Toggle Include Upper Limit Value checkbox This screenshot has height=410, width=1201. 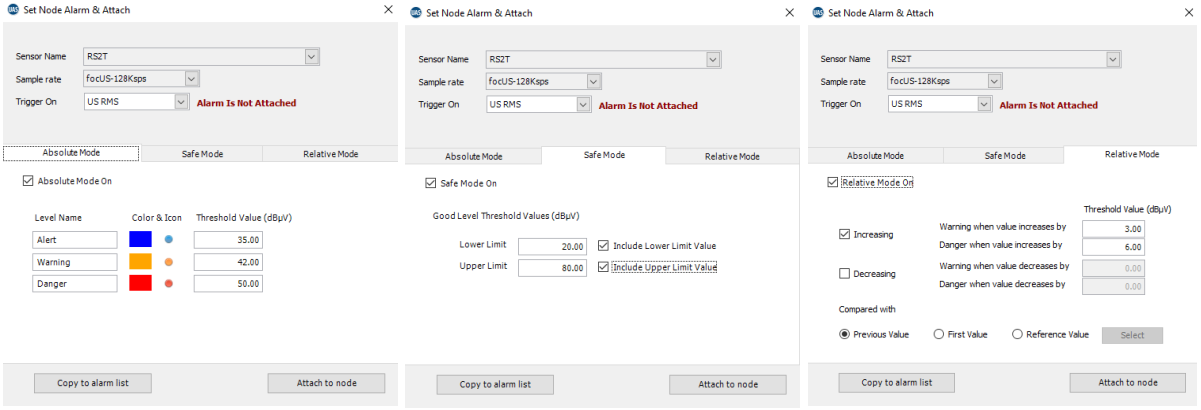[603, 267]
